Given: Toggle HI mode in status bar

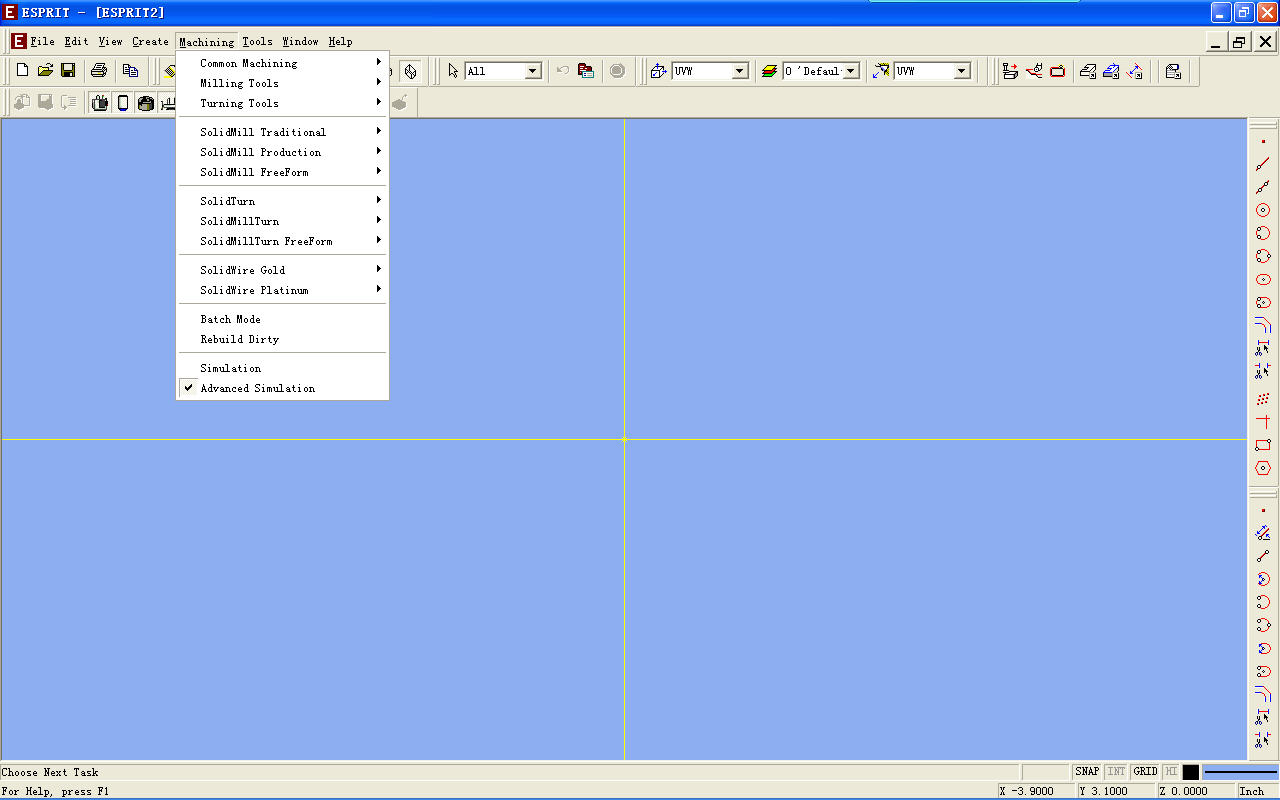Looking at the screenshot, I should pos(1171,772).
